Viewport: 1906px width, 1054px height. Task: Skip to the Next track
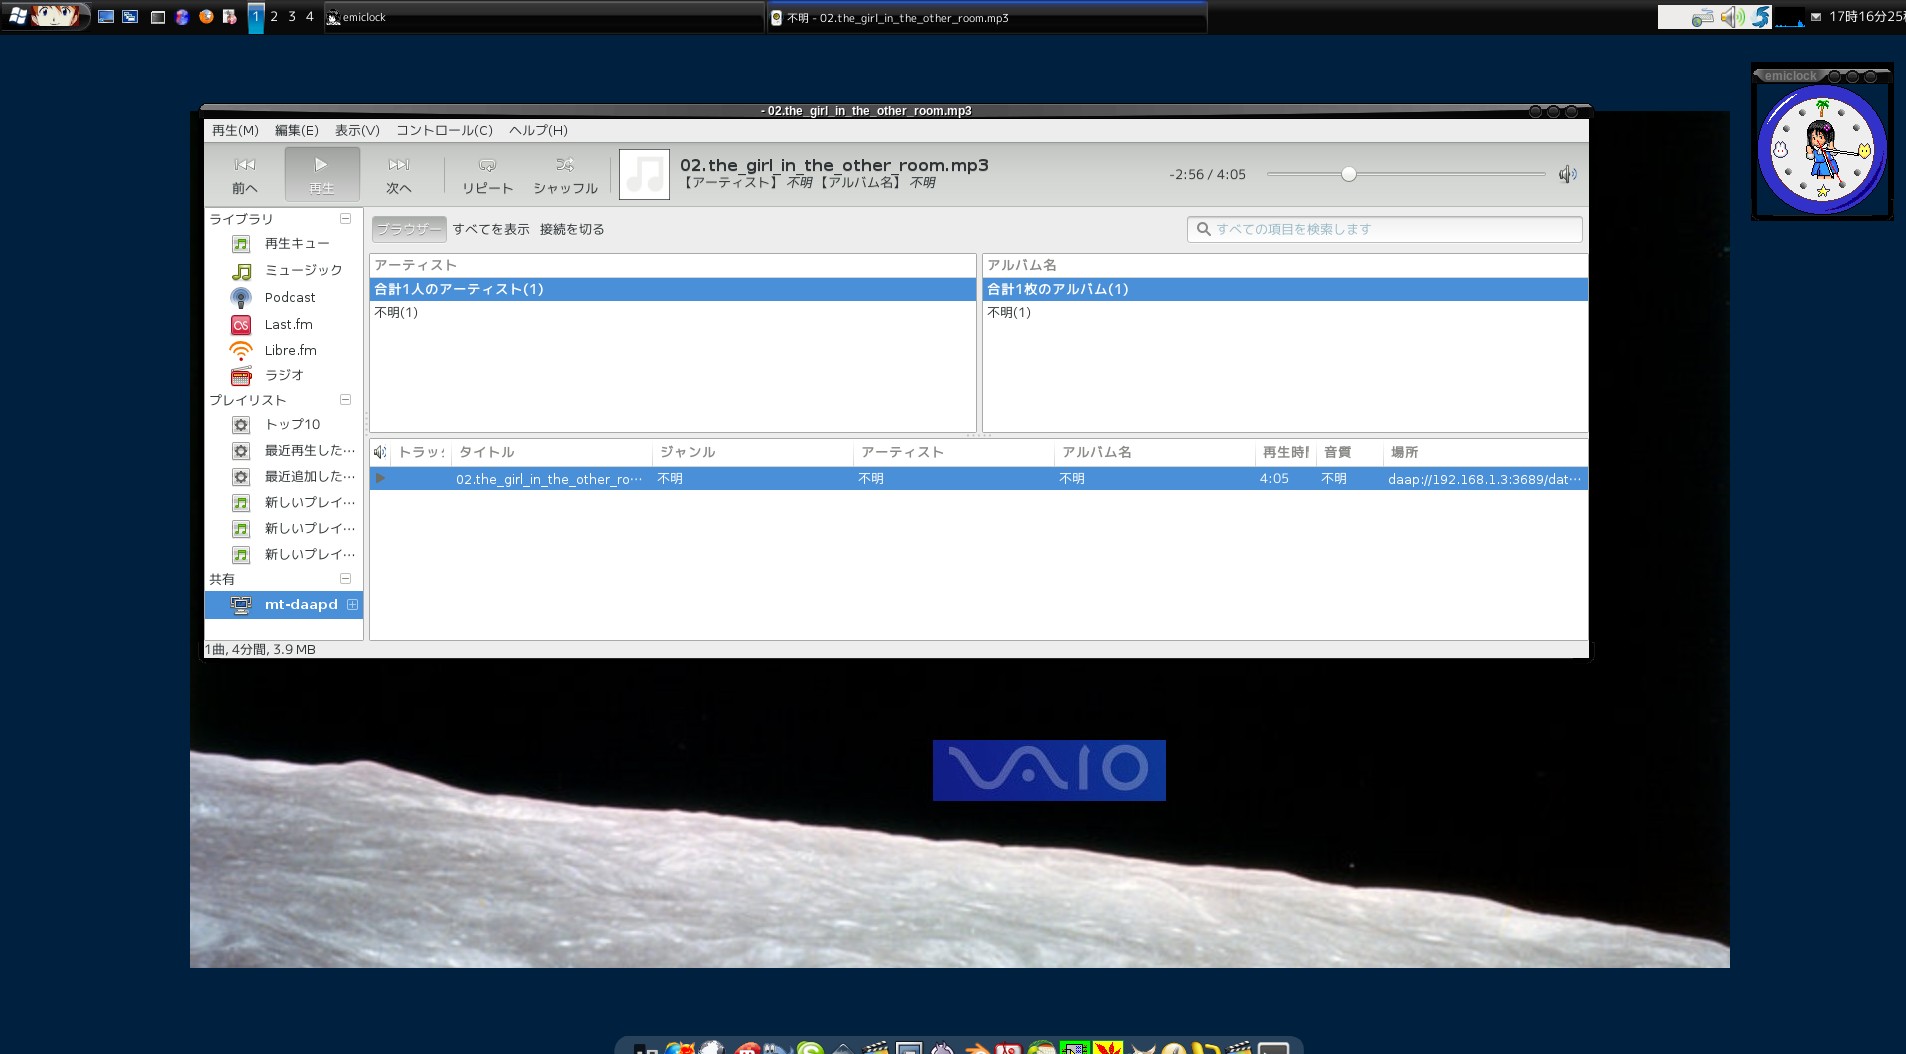[399, 174]
